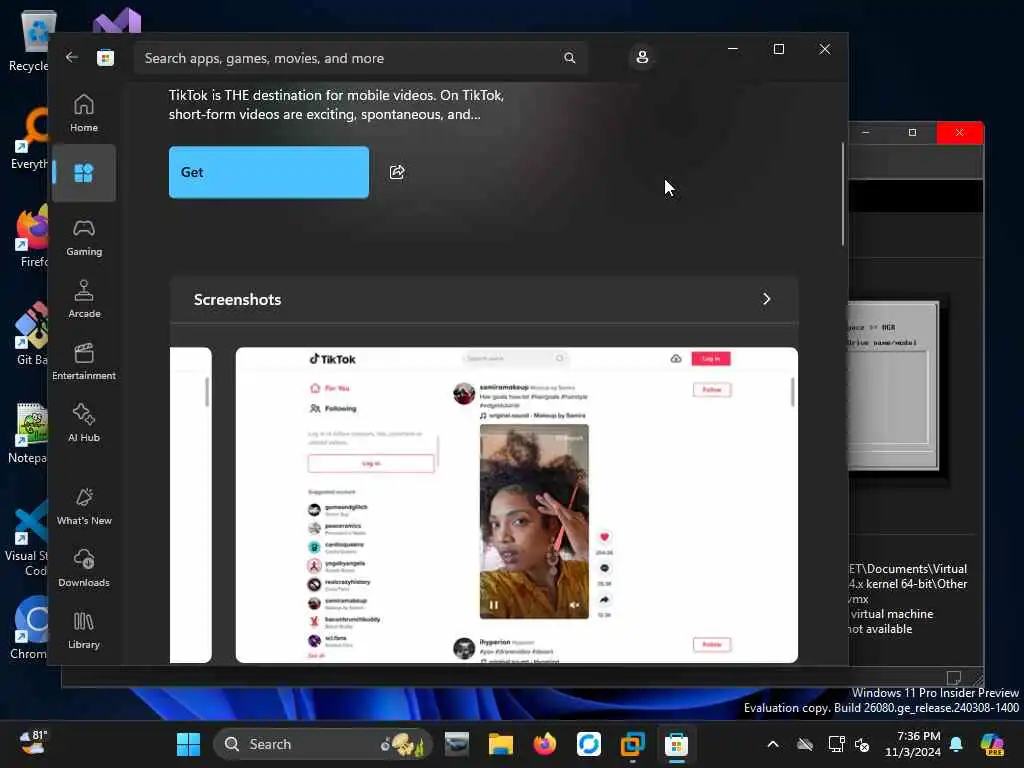This screenshot has width=1024, height=768.
Task: Share the TikTok app via share icon
Action: [x=397, y=172]
